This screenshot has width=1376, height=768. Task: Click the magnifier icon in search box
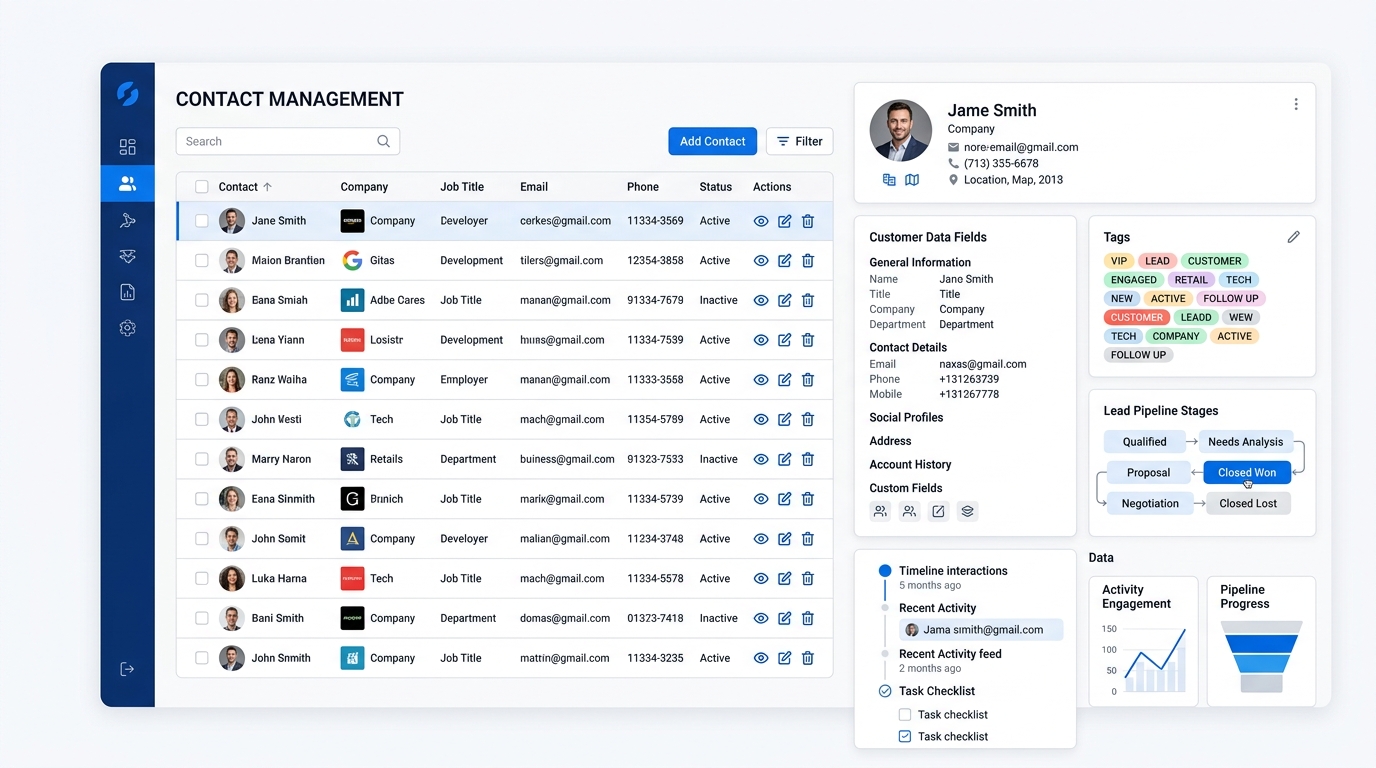pos(383,141)
